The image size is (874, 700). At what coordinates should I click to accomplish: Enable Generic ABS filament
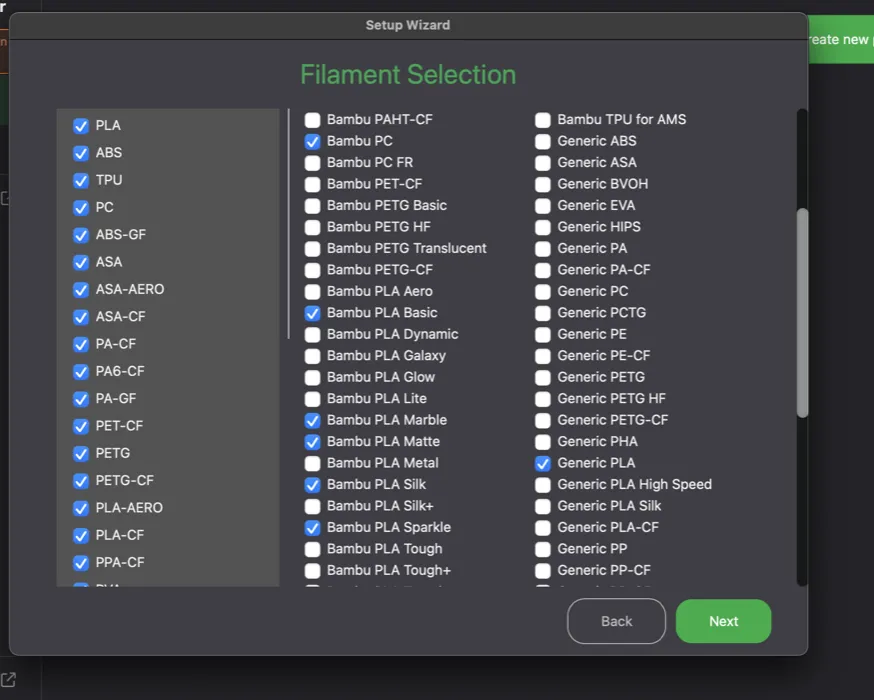pos(543,141)
